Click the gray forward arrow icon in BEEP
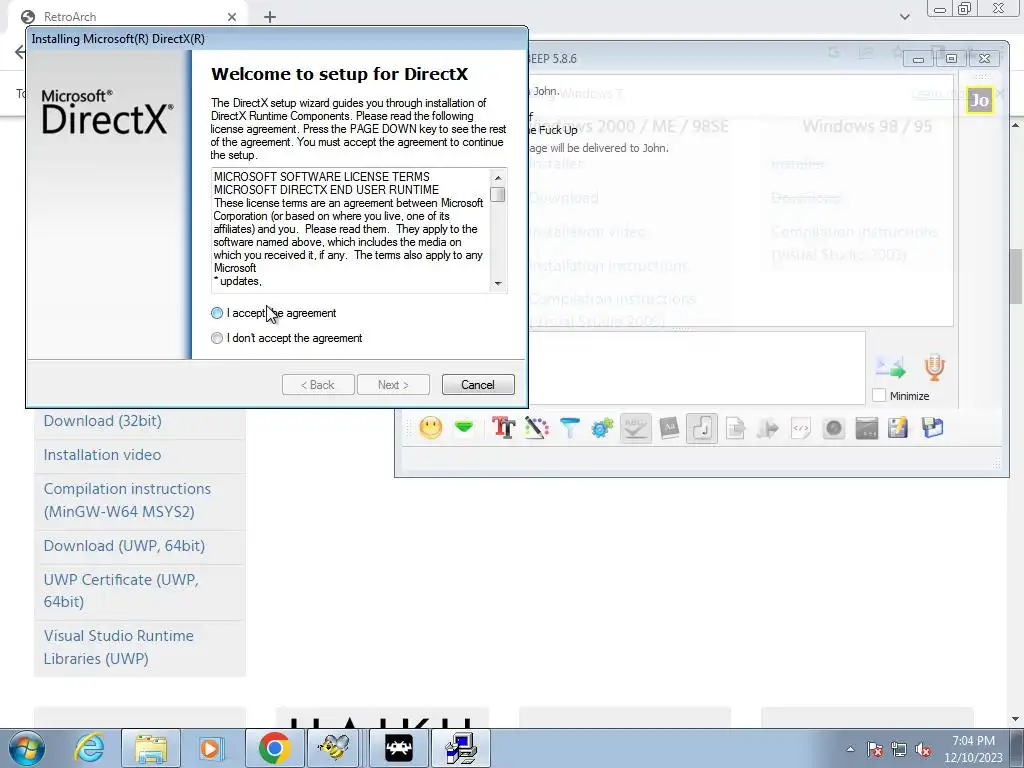Viewport: 1024px width, 768px height. [768, 428]
